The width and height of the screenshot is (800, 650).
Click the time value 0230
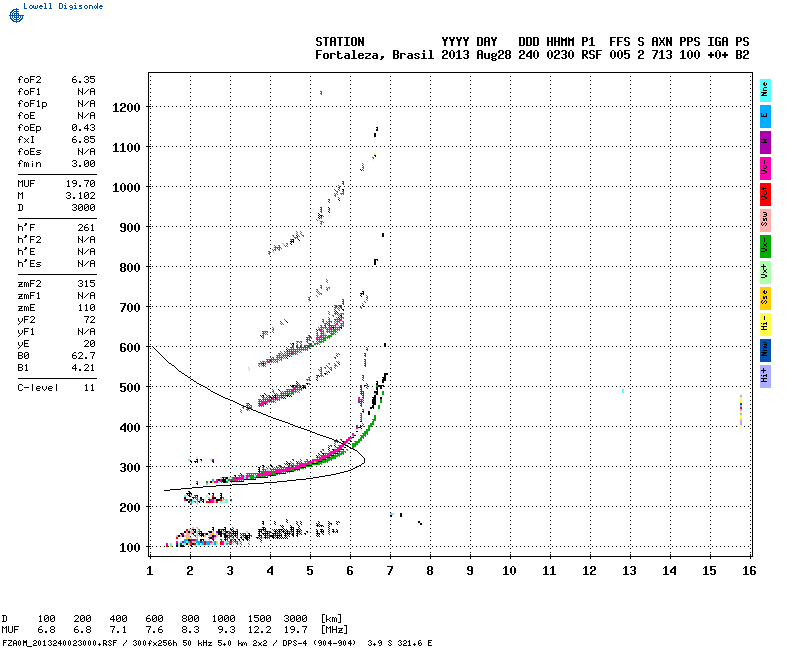pyautogui.click(x=560, y=55)
